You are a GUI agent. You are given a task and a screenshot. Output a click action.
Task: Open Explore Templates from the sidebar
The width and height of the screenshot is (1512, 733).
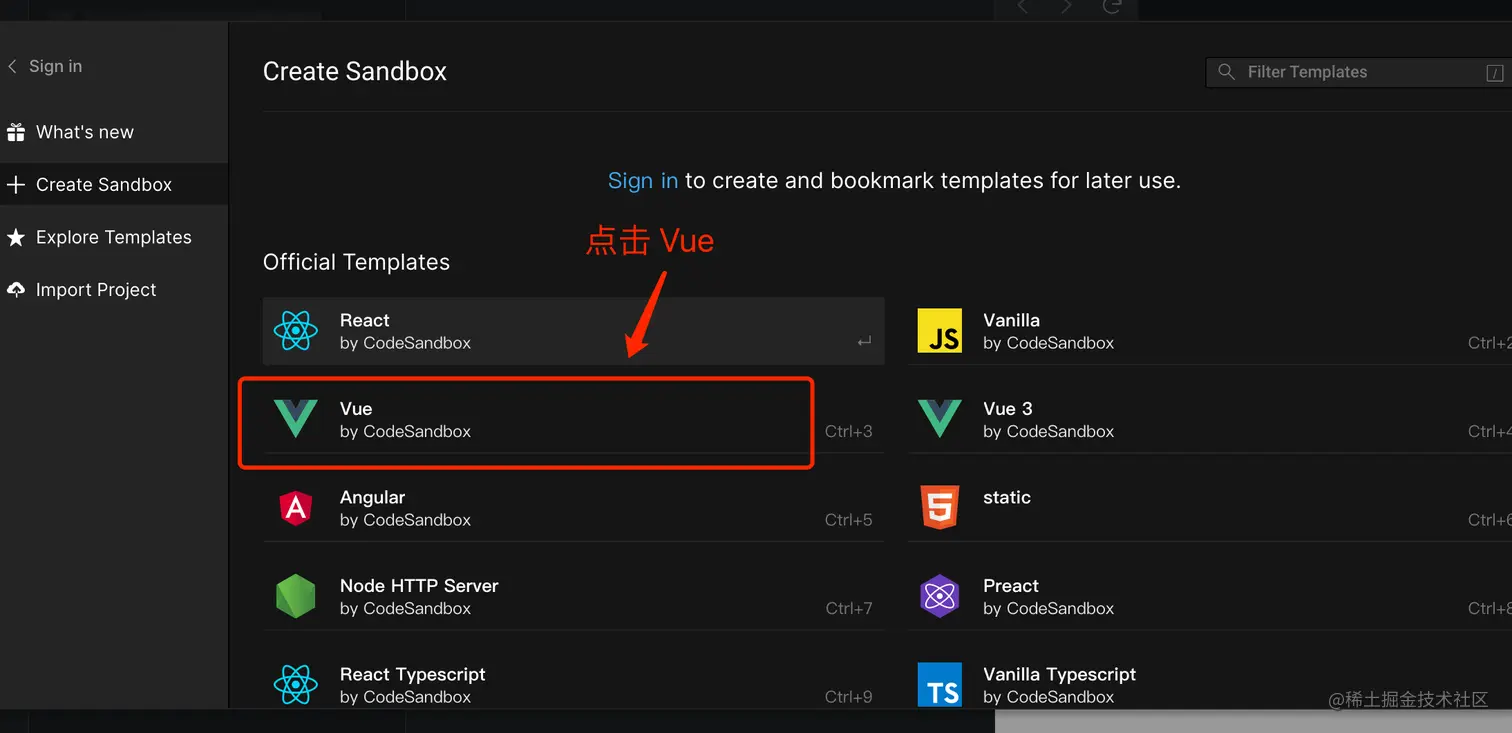(x=113, y=237)
